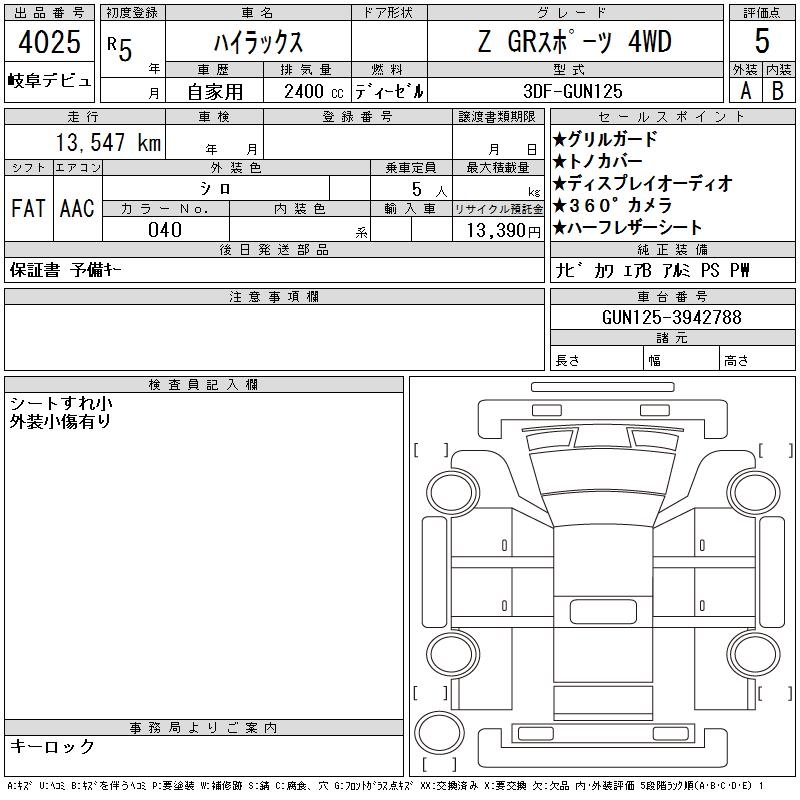Select inspector note シートすれ小
Viewport: 800px width, 800px height.
pyautogui.click(x=61, y=403)
